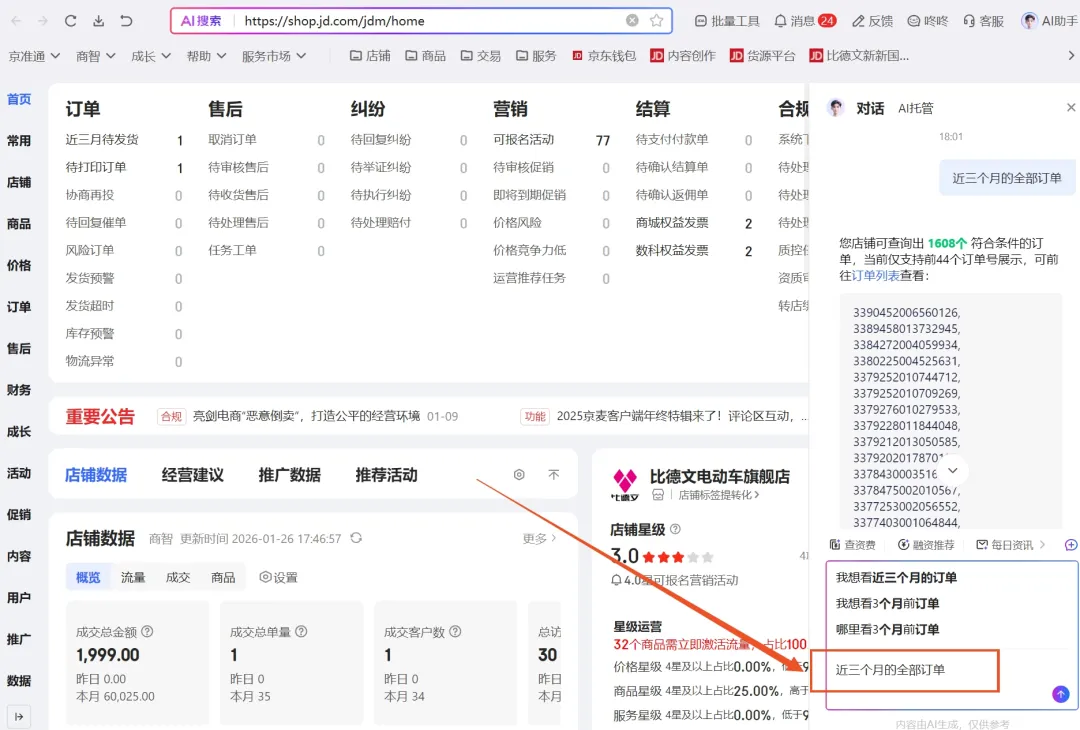Open the 货源平台 bookmark
This screenshot has height=730, width=1080.
[762, 56]
